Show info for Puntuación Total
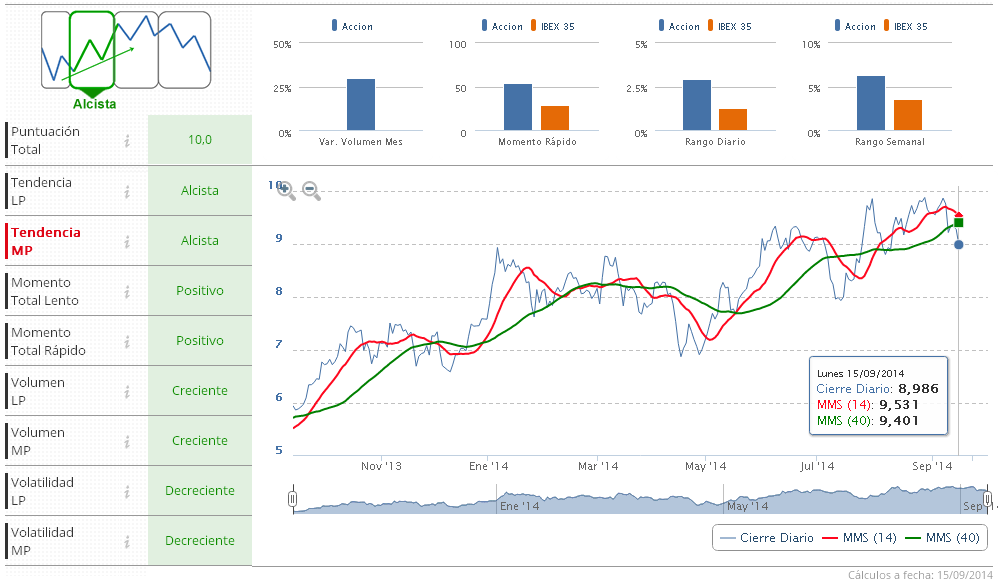This screenshot has width=999, height=584. coord(128,141)
